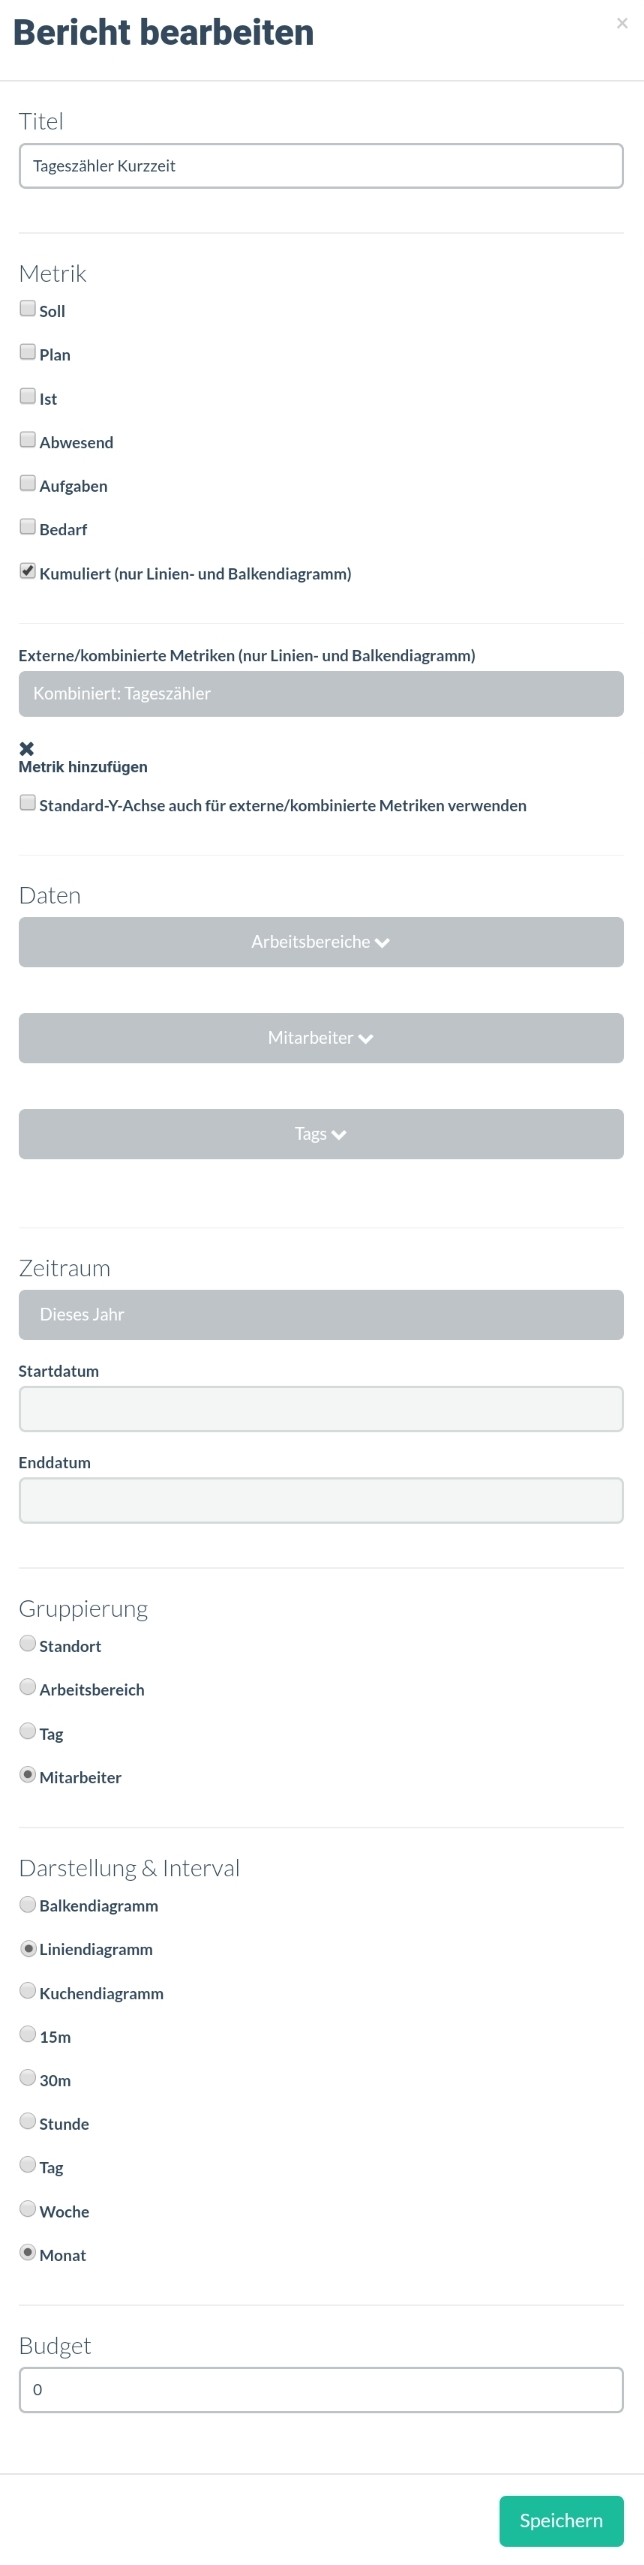This screenshot has width=644, height=2565.
Task: Close the Bericht bearbeiten dialog
Action: click(622, 24)
